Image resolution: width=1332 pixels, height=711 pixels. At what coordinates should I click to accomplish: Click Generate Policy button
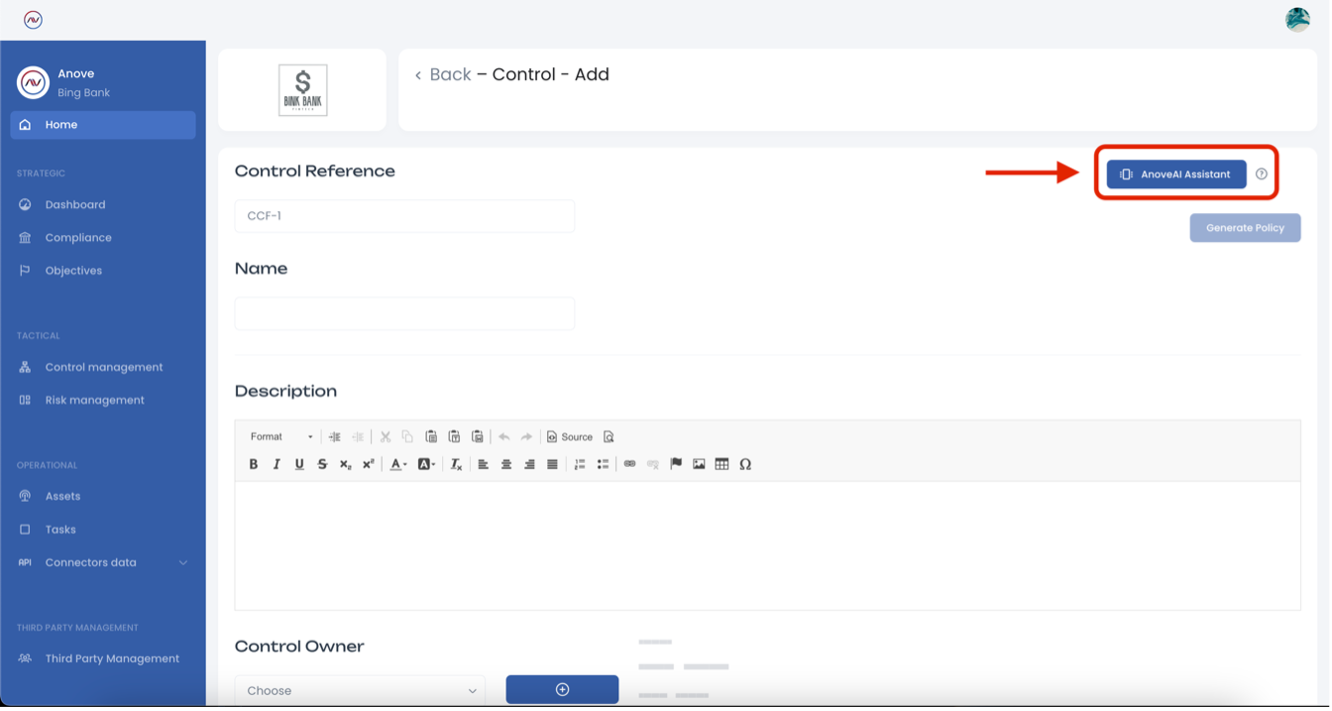tap(1245, 228)
